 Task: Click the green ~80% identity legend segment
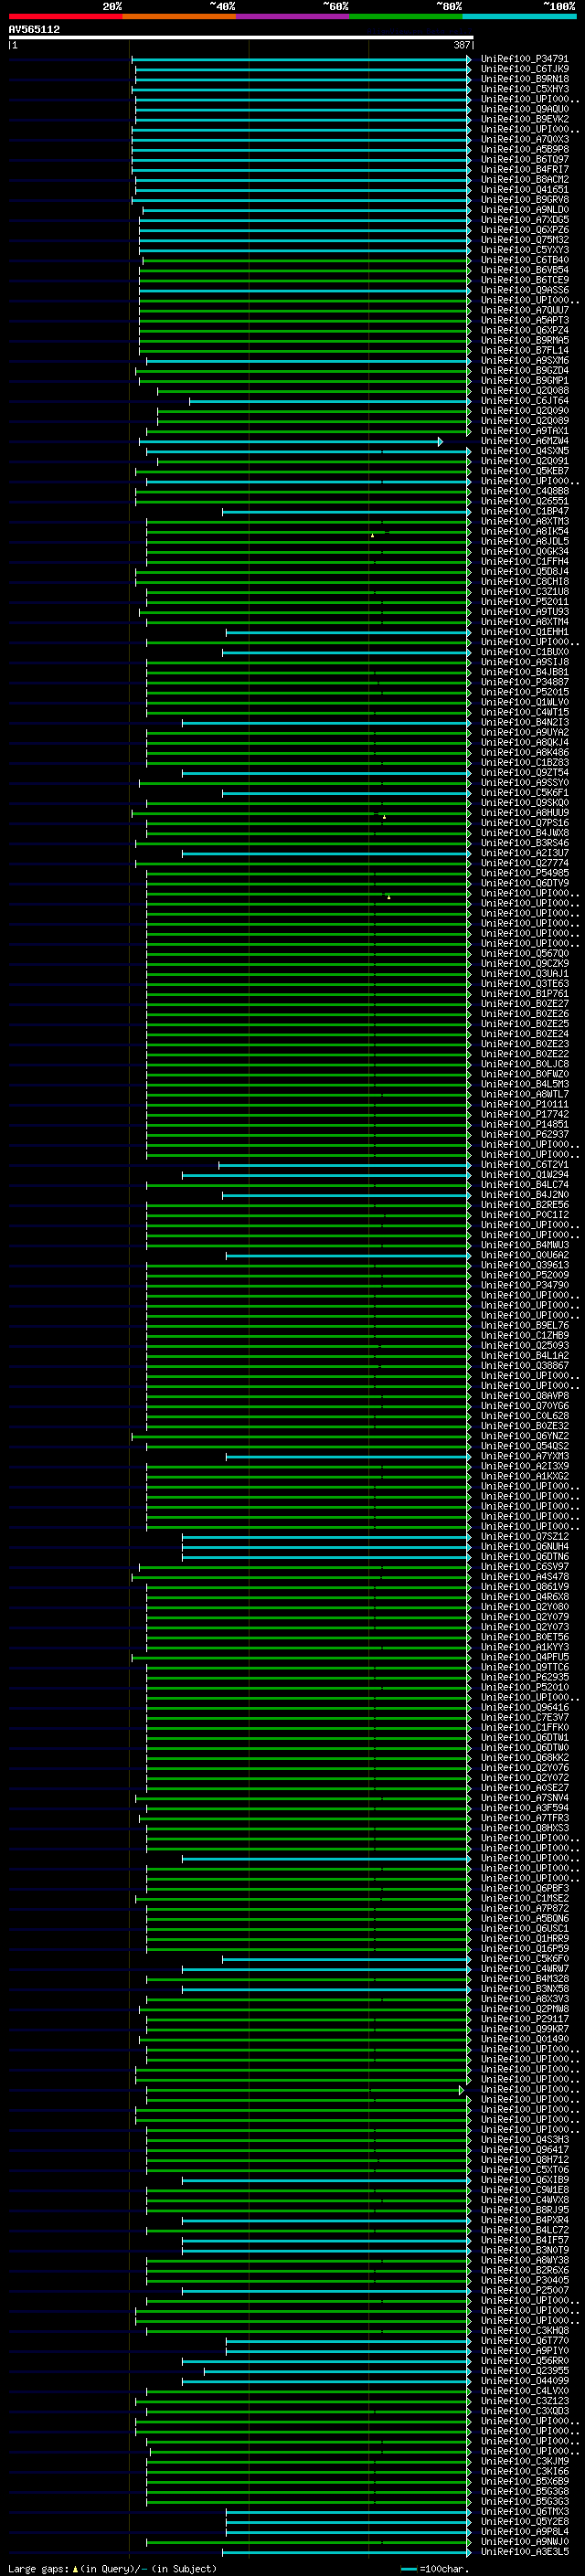[x=406, y=16]
